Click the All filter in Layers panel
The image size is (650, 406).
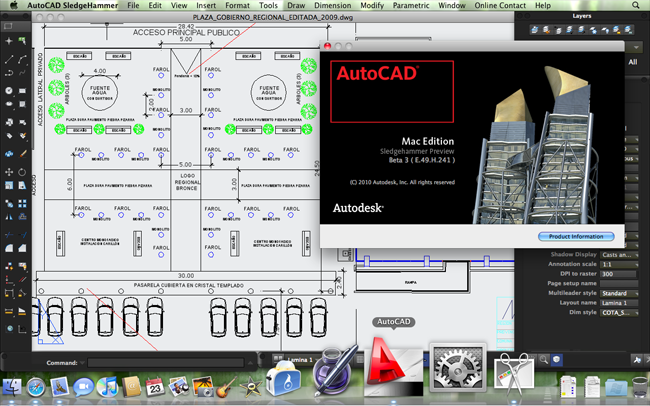point(633,62)
